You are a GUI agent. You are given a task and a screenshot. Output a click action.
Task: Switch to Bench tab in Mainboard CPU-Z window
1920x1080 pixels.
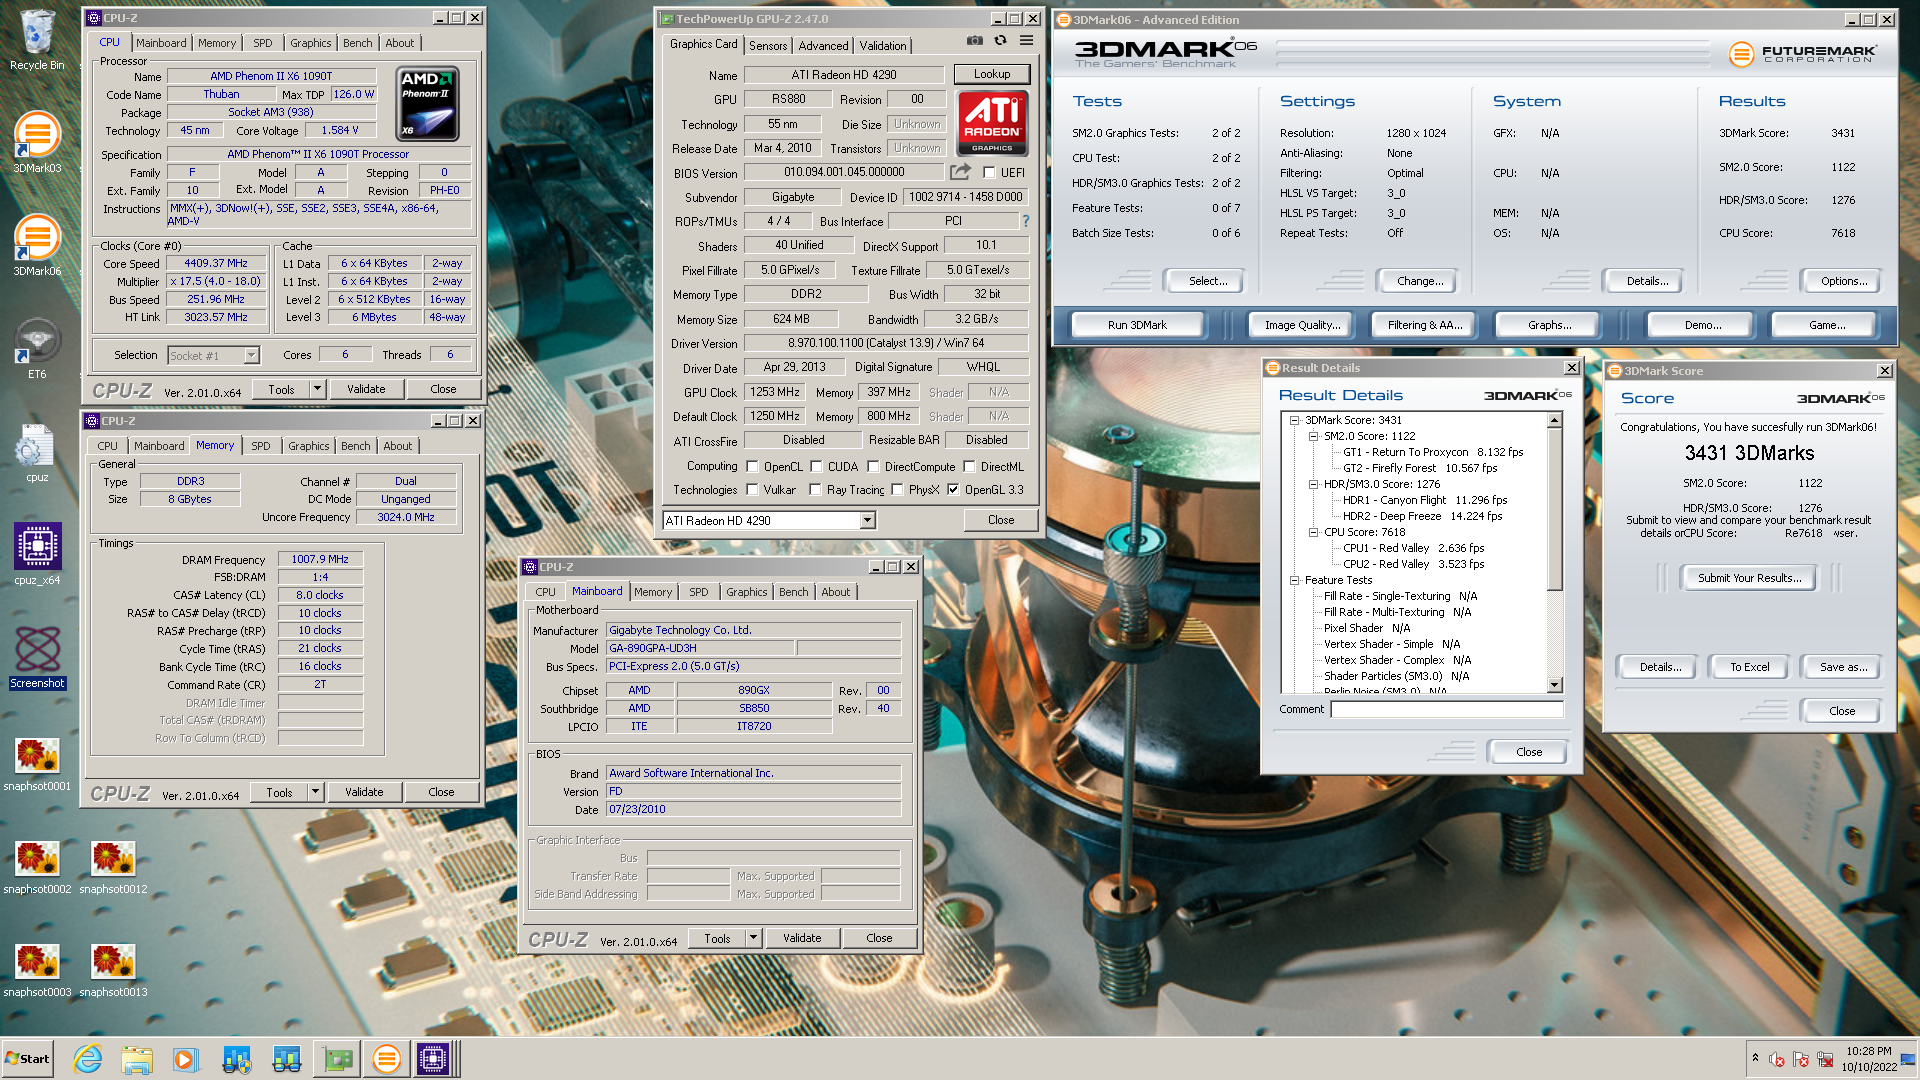point(793,592)
